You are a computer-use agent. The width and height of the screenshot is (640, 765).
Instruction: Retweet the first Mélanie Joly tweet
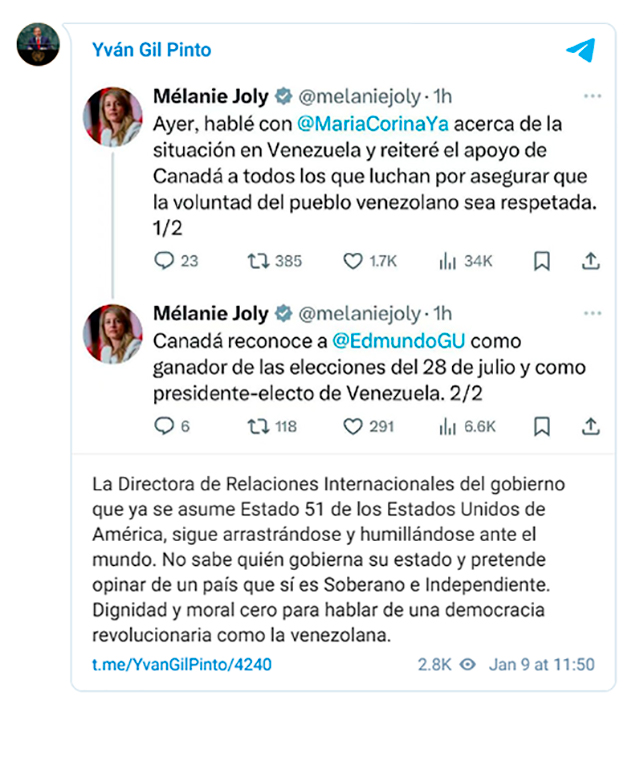257,261
